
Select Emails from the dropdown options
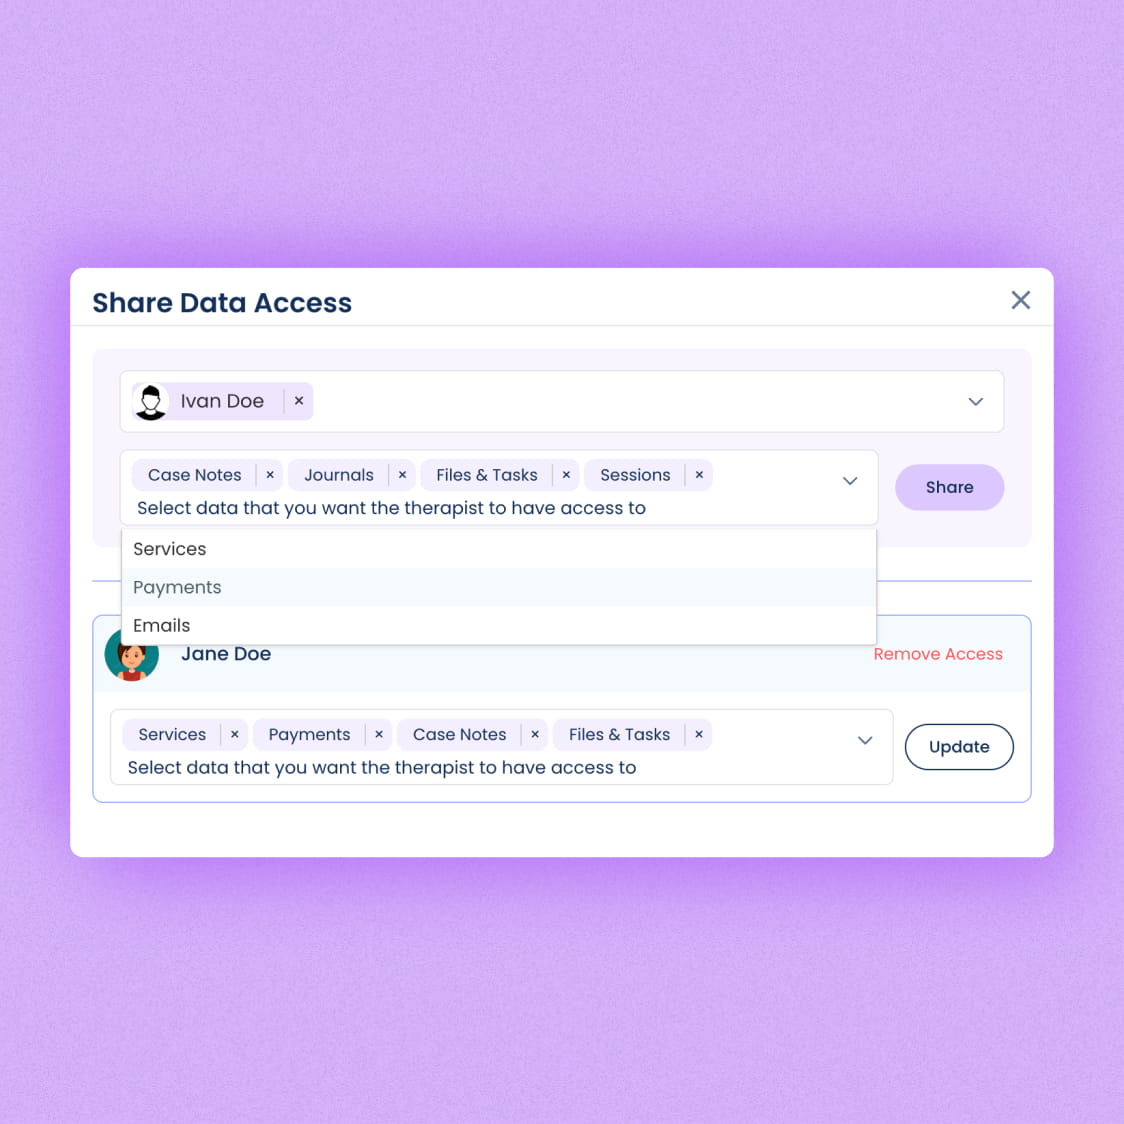click(161, 625)
